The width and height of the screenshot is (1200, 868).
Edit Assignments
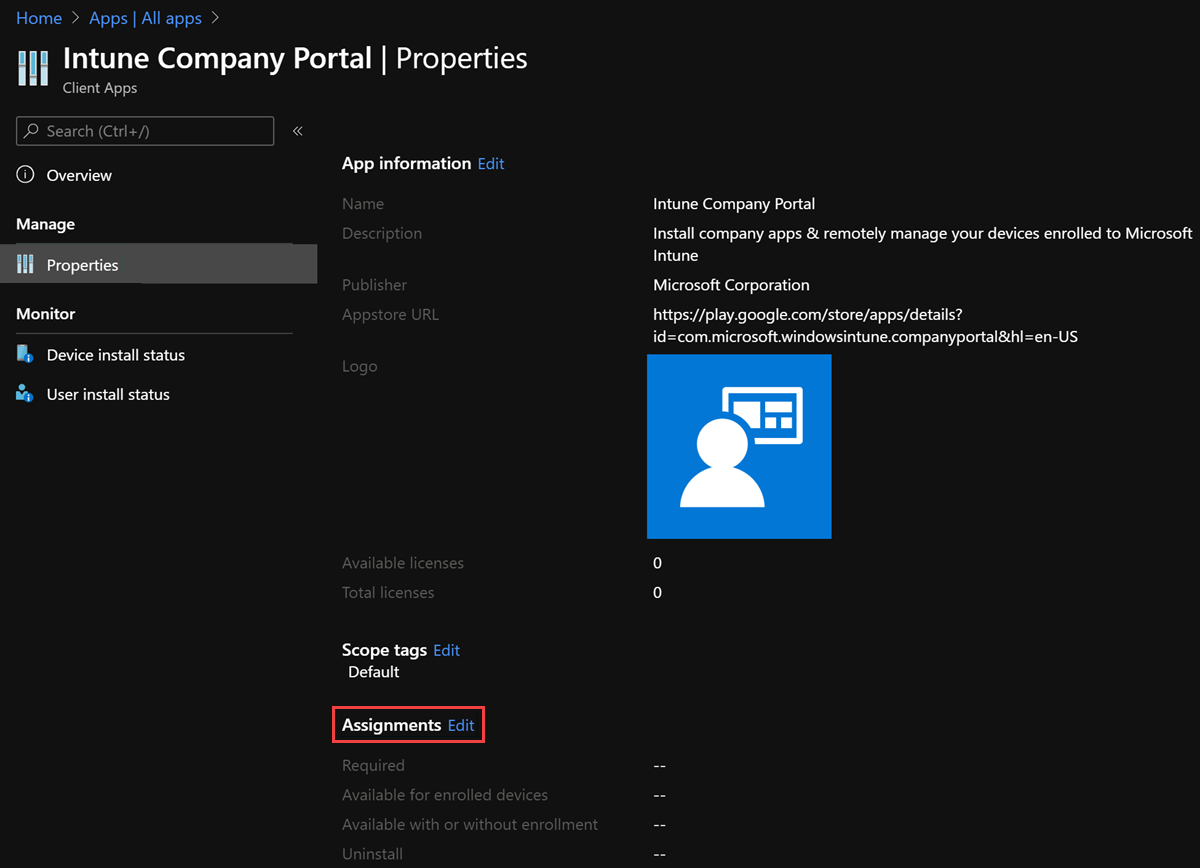(x=461, y=725)
